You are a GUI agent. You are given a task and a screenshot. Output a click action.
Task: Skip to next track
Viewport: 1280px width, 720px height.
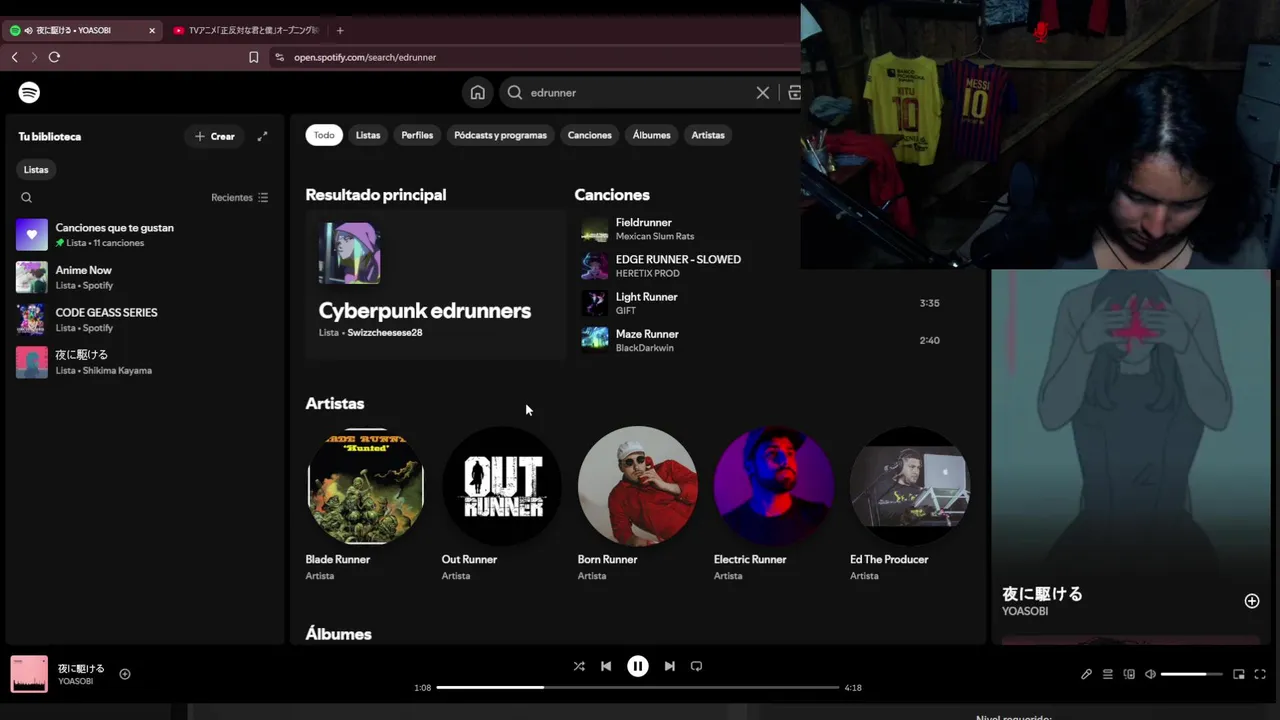[670, 666]
